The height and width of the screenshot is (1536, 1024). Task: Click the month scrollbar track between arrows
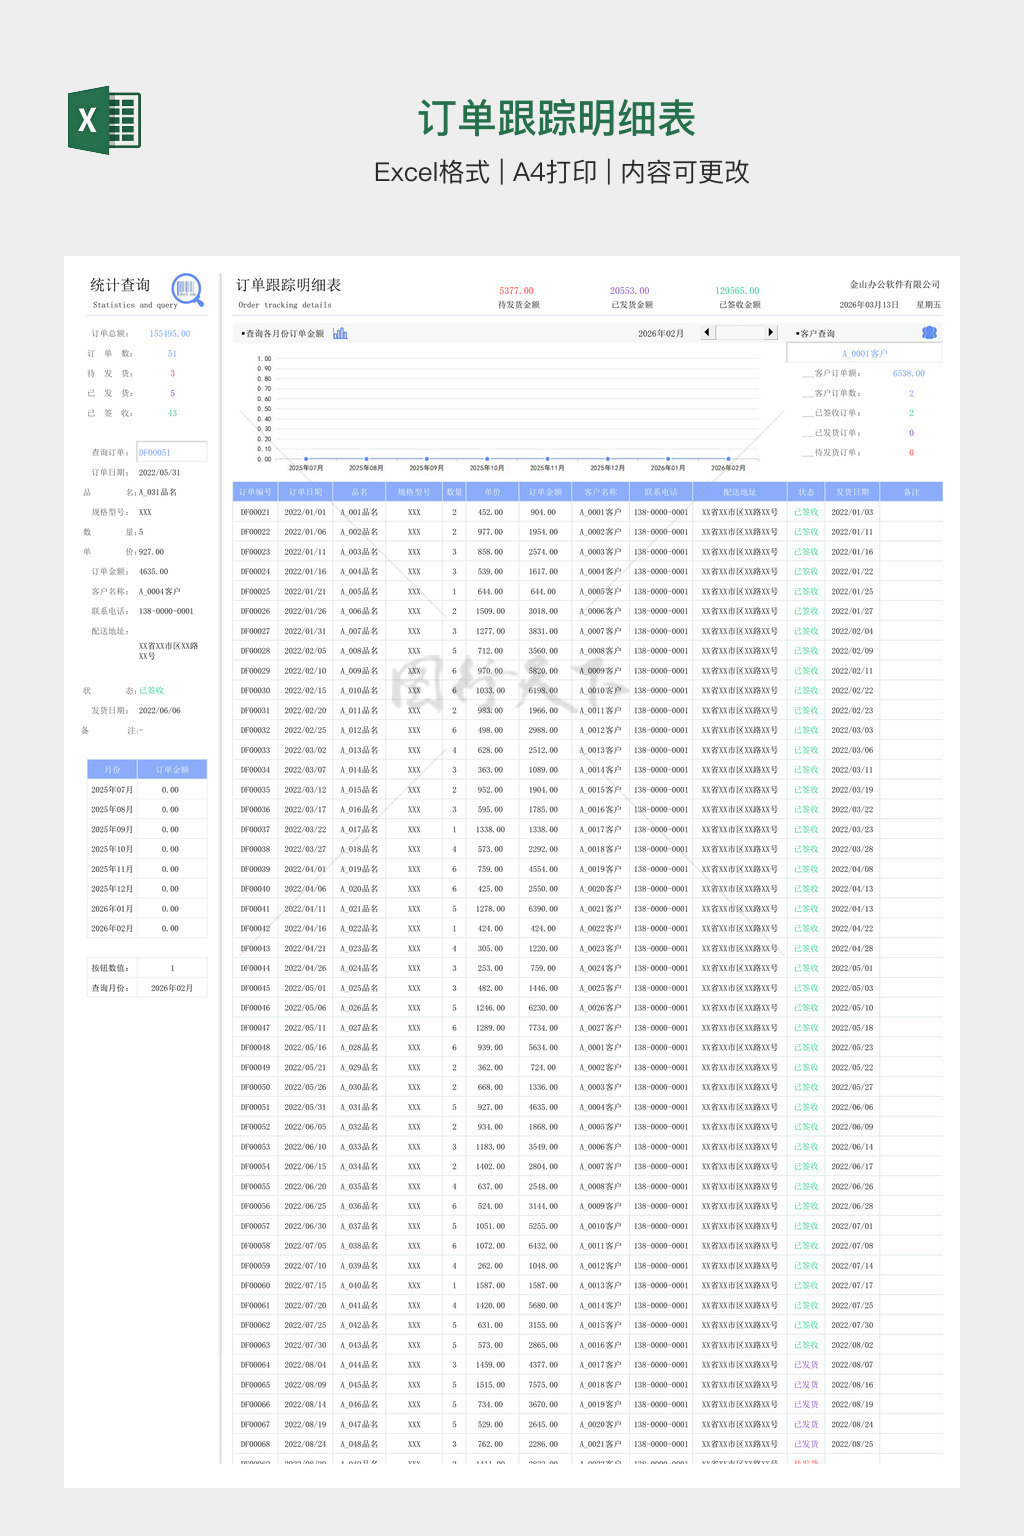740,333
